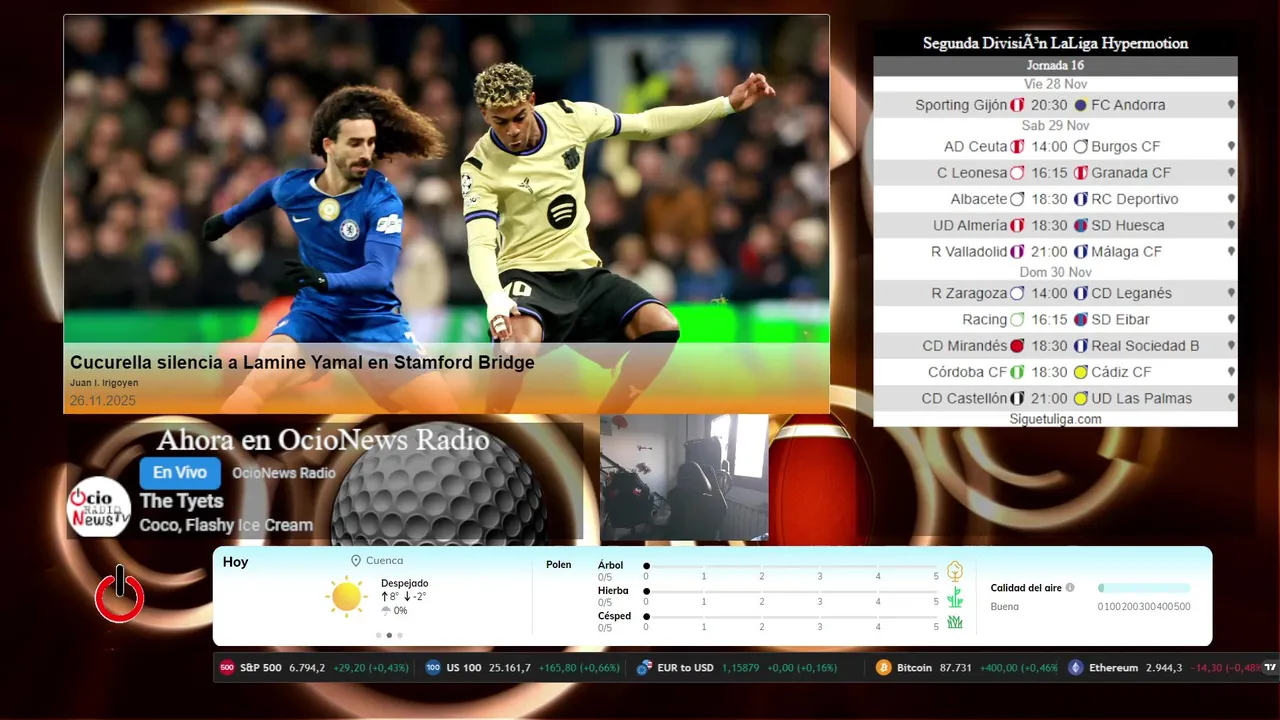Click the R Zaragoza team name
This screenshot has height=720, width=1280.
969,293
